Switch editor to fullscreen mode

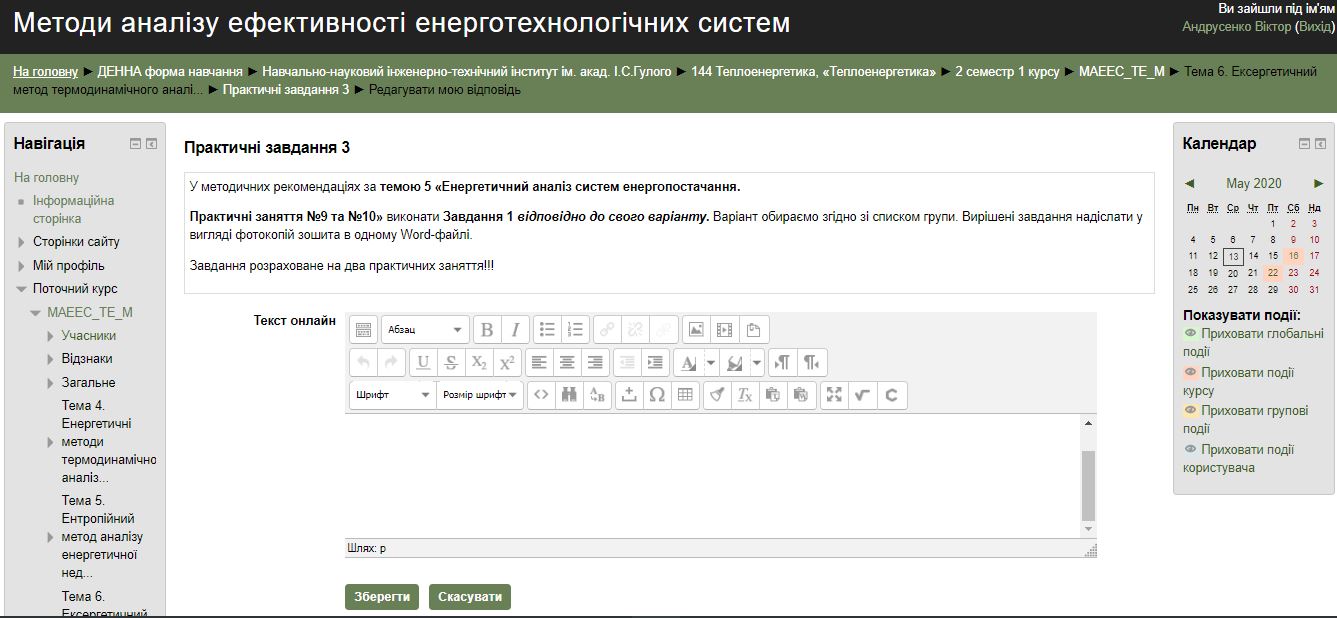pyautogui.click(x=833, y=395)
